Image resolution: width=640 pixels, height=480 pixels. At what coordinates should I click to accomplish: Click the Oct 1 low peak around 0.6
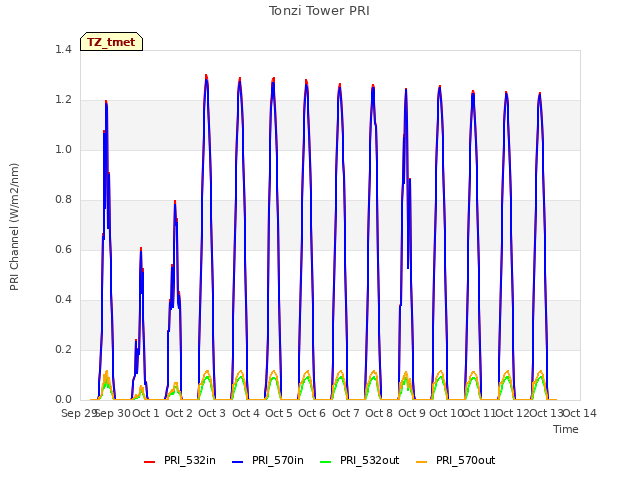coord(141,248)
